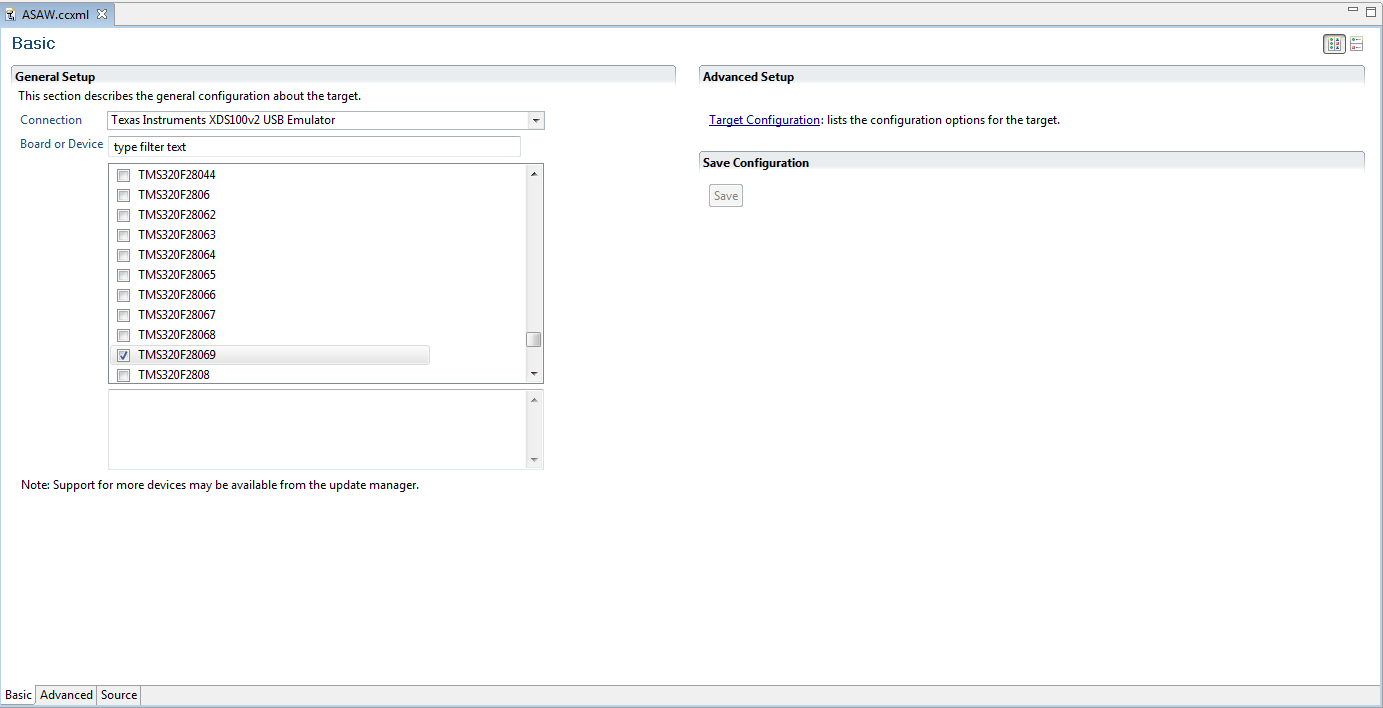
Task: Switch to the single-column form layout icon
Action: click(1357, 44)
